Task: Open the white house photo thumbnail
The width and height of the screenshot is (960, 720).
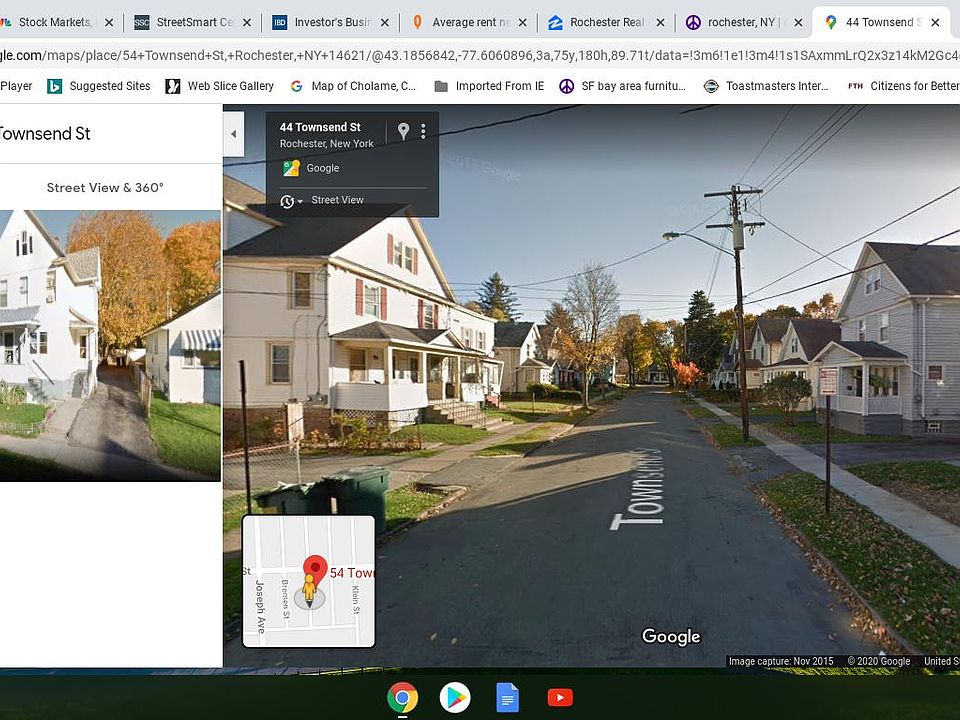Action: [x=110, y=346]
